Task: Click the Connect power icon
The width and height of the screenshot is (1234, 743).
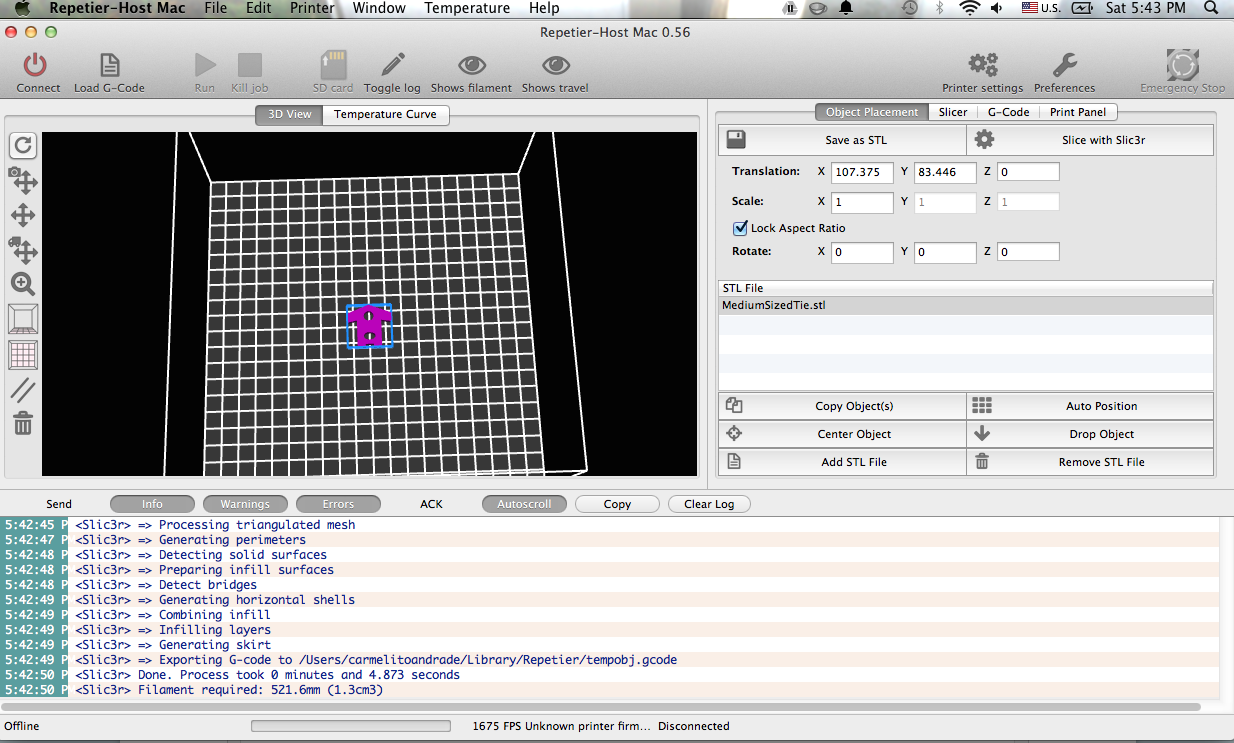Action: (x=35, y=66)
